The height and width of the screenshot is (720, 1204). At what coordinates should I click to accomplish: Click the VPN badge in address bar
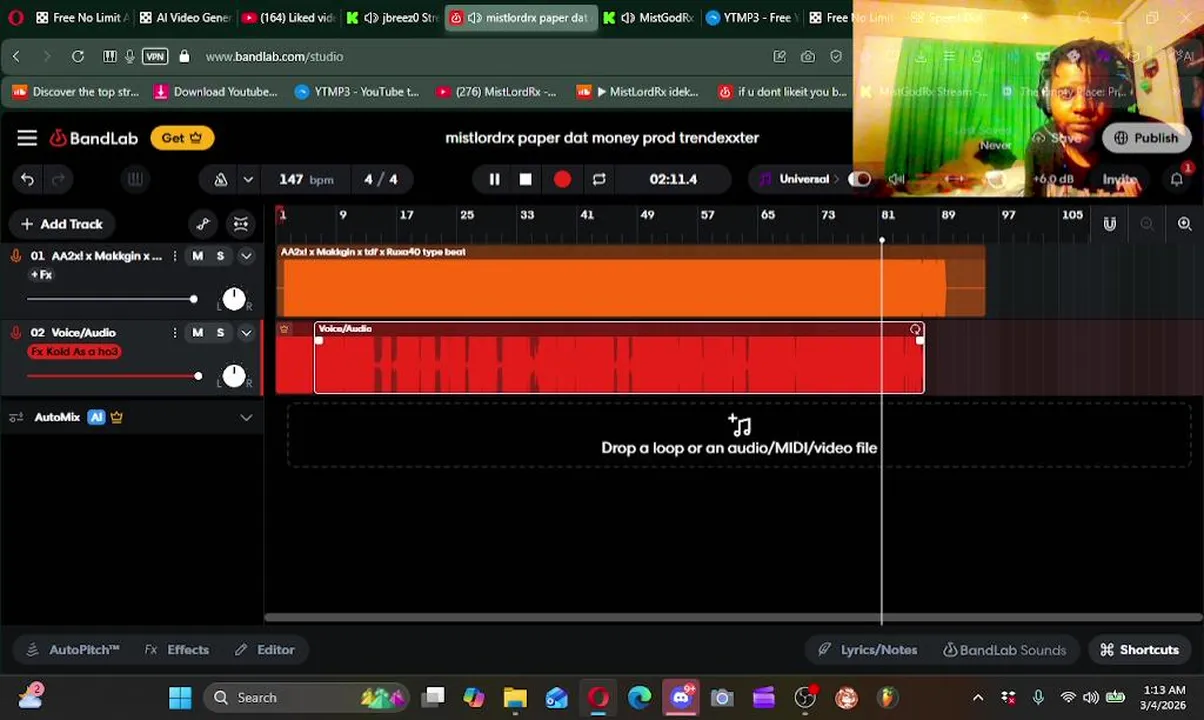coord(155,57)
